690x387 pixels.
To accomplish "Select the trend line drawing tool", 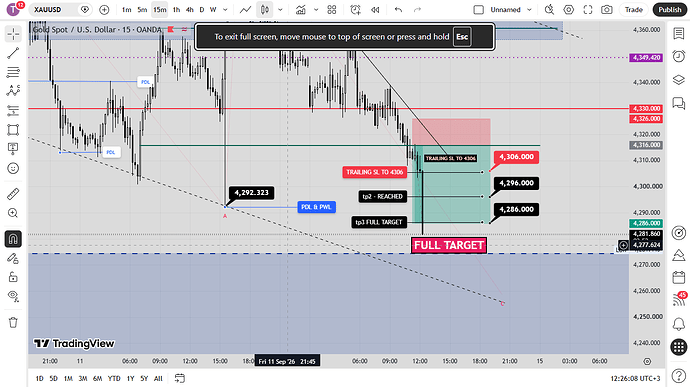I will 13,53.
